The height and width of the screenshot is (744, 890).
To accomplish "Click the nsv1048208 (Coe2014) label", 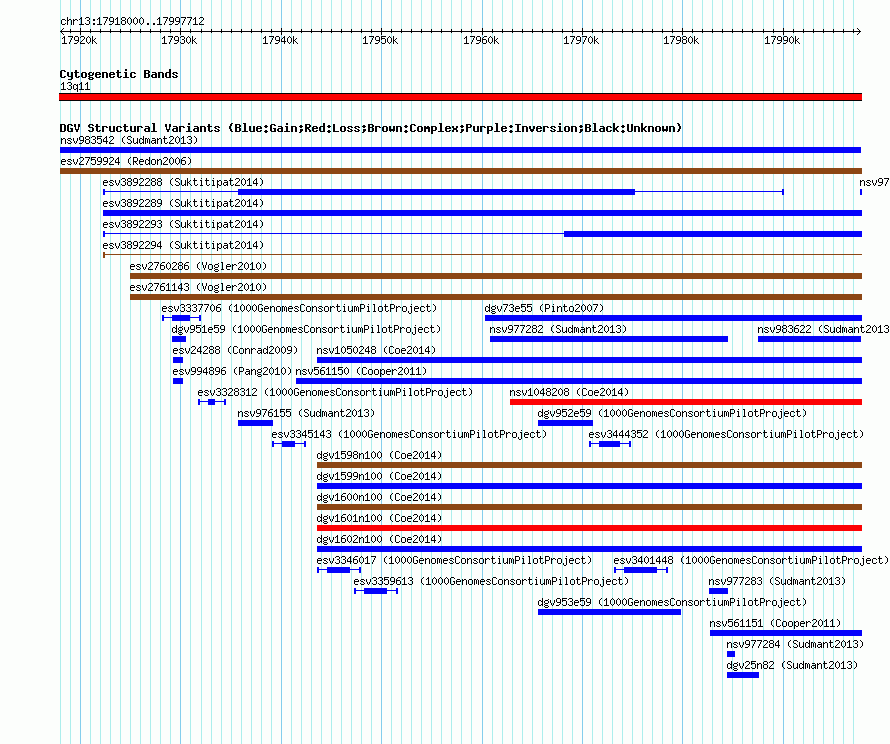I will 569,392.
